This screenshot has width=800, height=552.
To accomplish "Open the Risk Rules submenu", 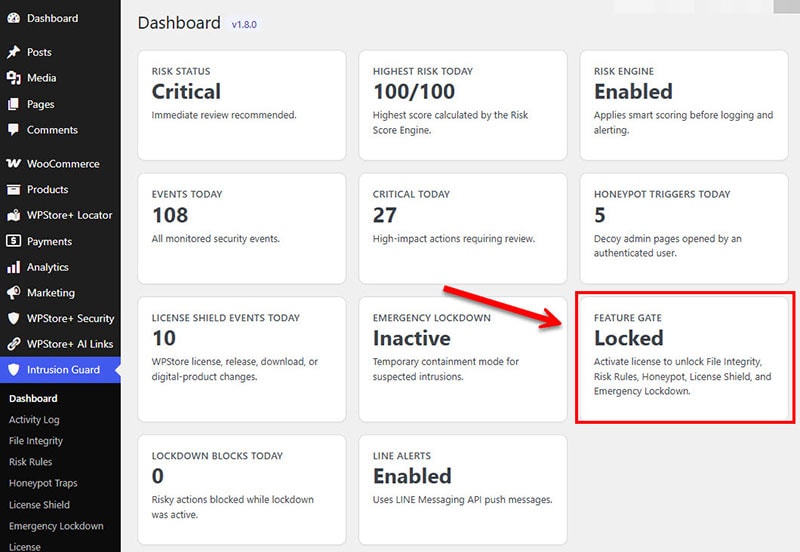I will click(x=31, y=462).
